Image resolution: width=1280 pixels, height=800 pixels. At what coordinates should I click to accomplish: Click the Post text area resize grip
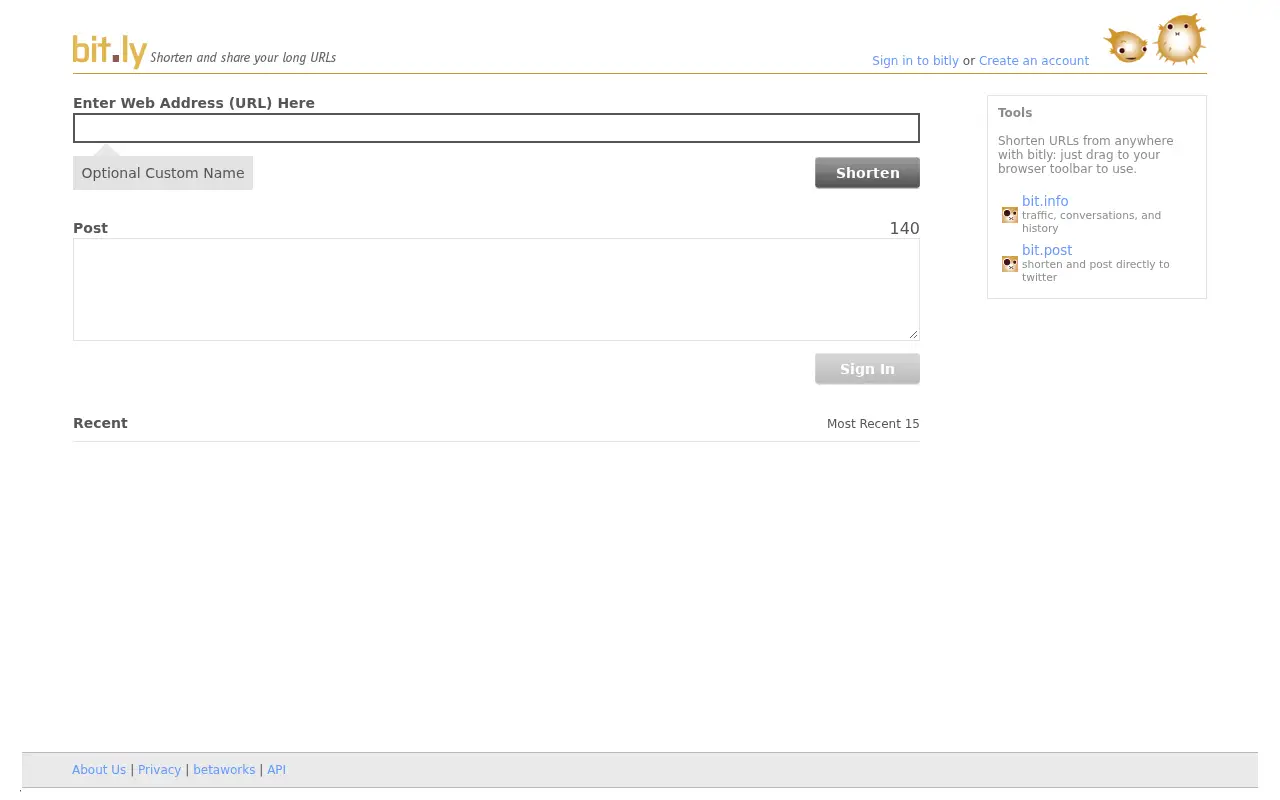click(x=914, y=335)
